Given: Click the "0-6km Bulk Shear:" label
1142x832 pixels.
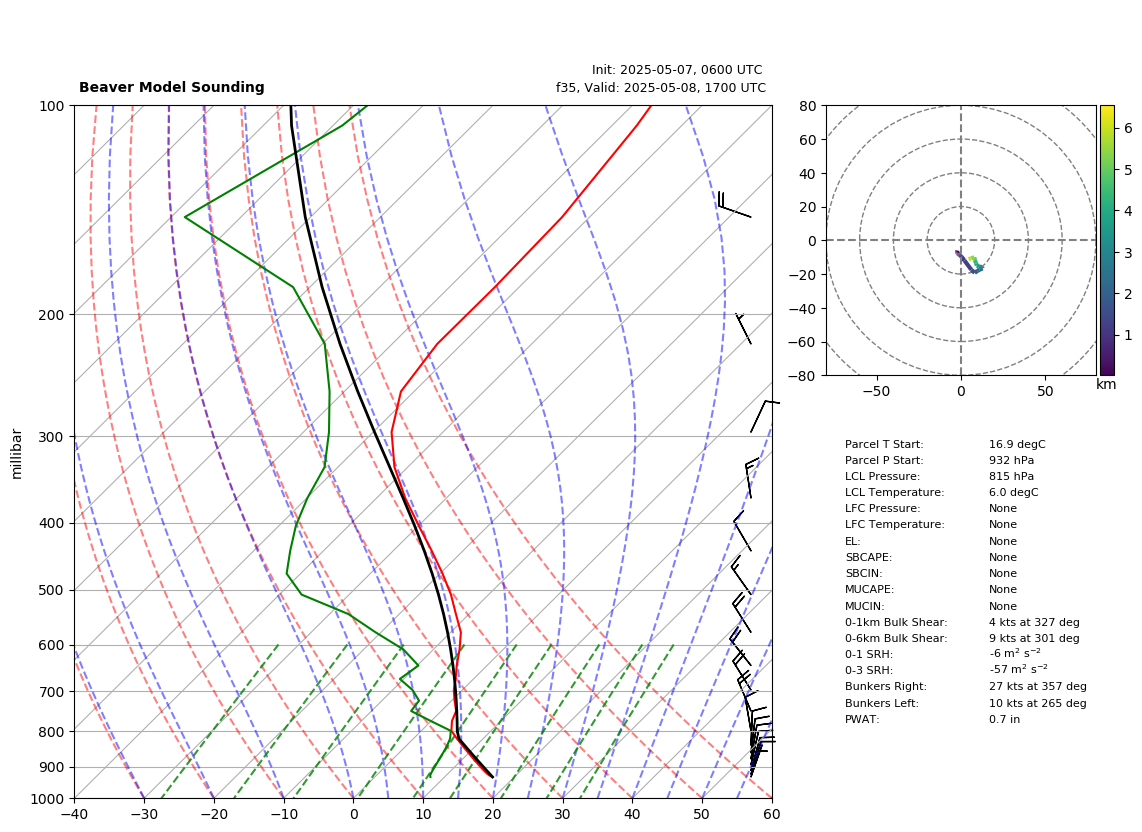Looking at the screenshot, I should tap(896, 638).
